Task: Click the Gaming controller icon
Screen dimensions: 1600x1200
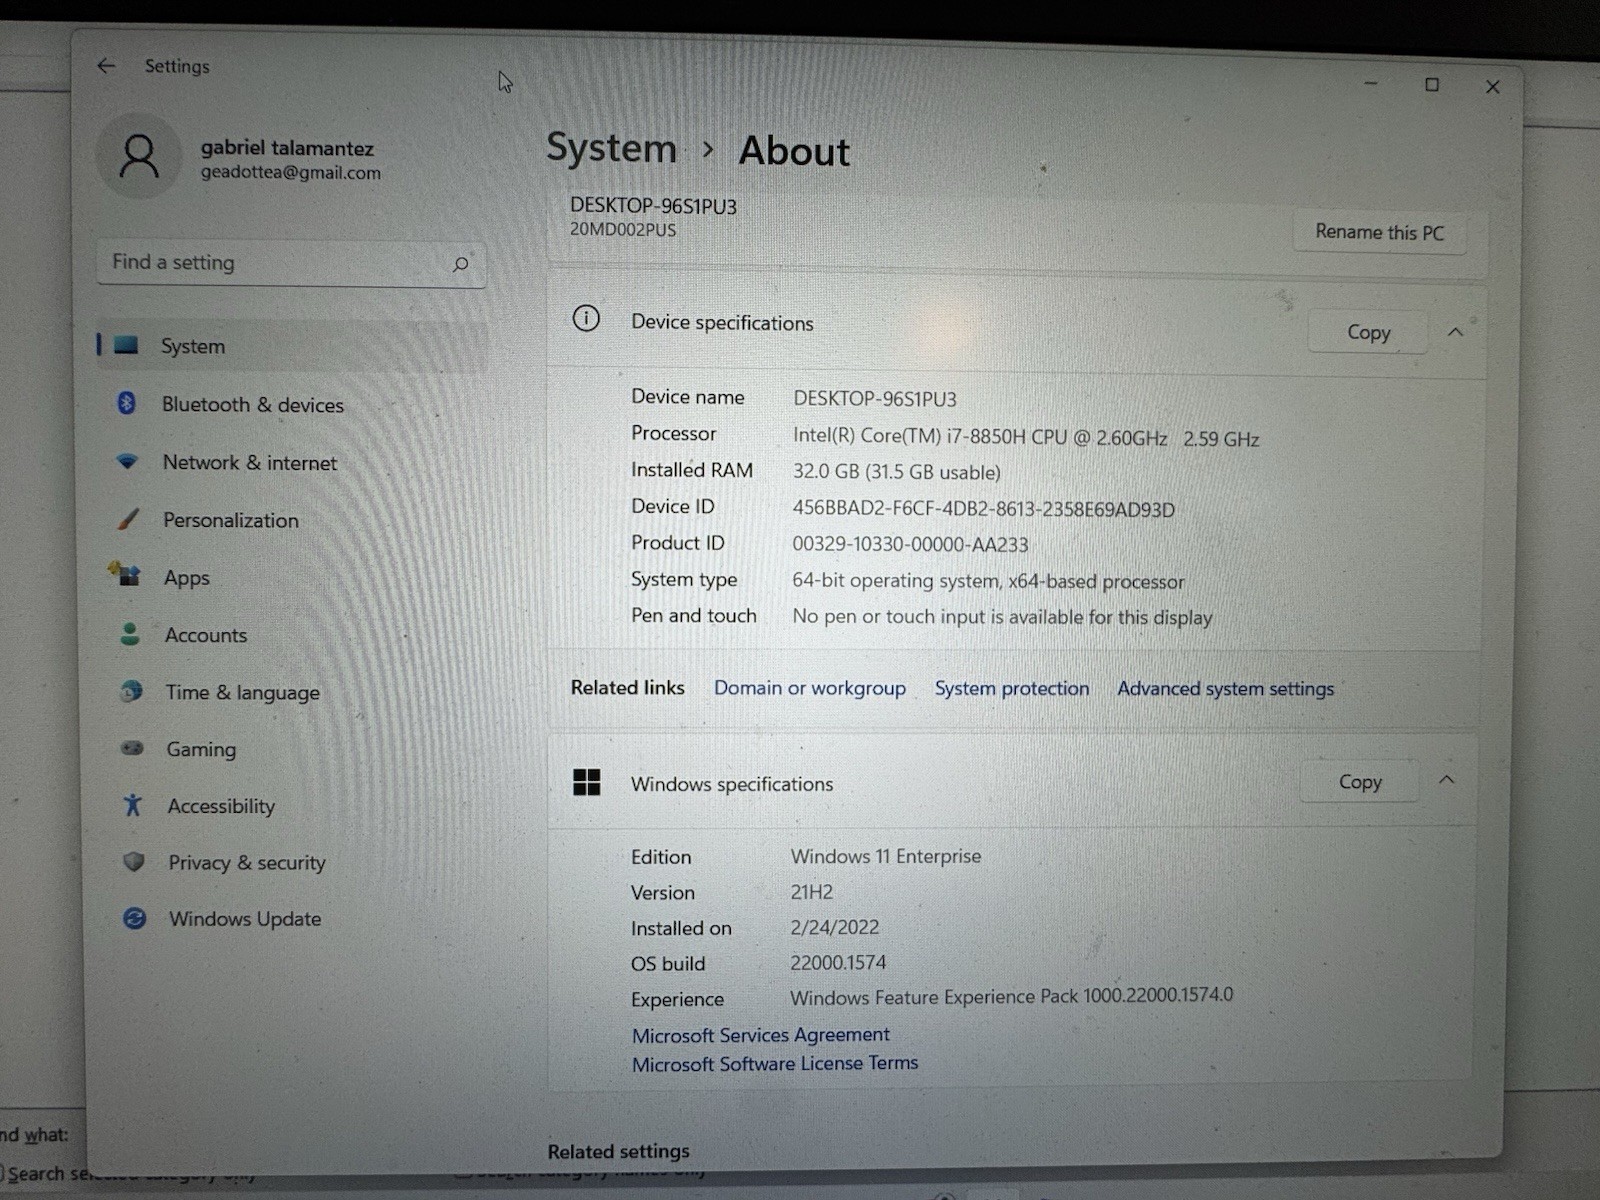Action: (132, 748)
